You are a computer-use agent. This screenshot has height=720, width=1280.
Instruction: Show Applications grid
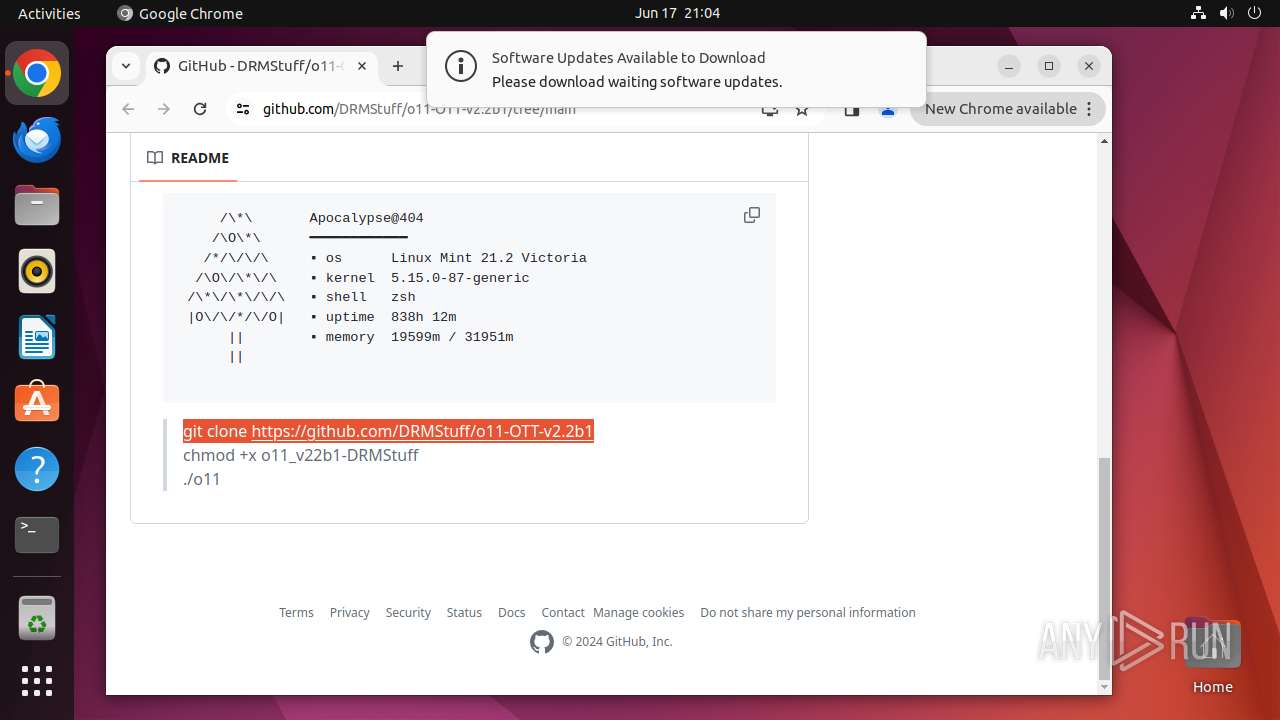[x=37, y=681]
